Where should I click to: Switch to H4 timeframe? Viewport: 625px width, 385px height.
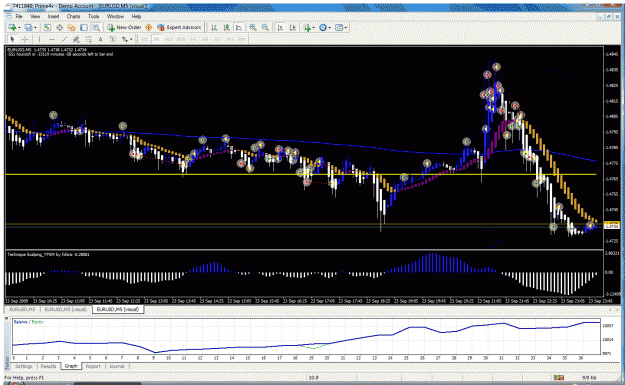click(x=205, y=39)
